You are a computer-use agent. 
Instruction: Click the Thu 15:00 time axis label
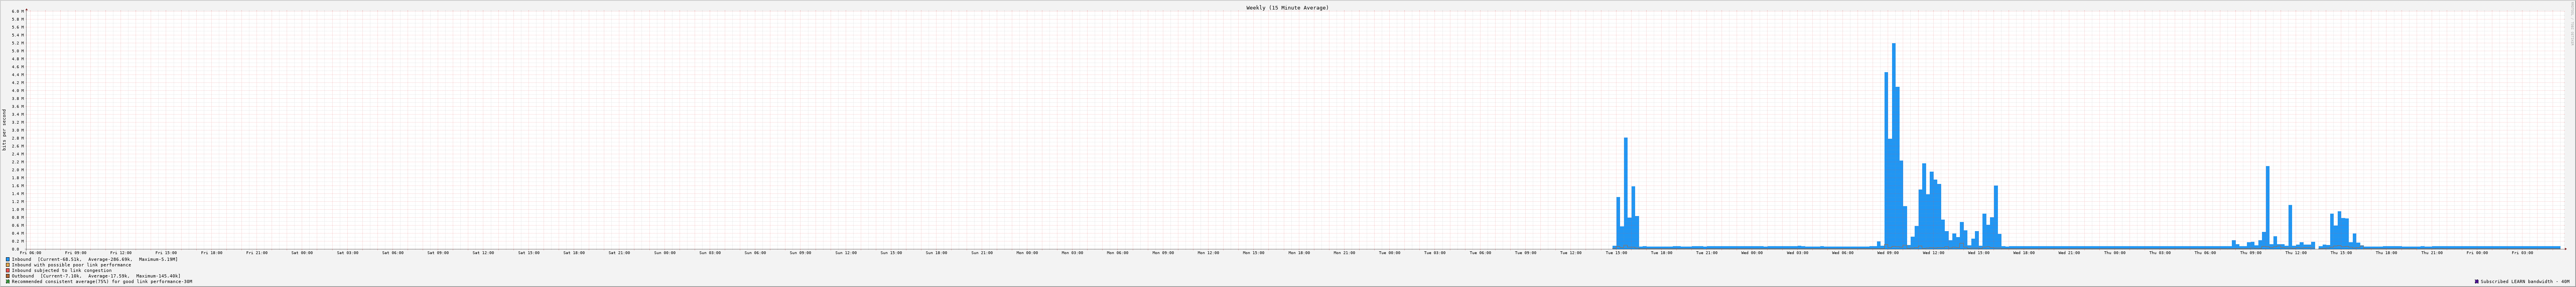click(x=2341, y=253)
